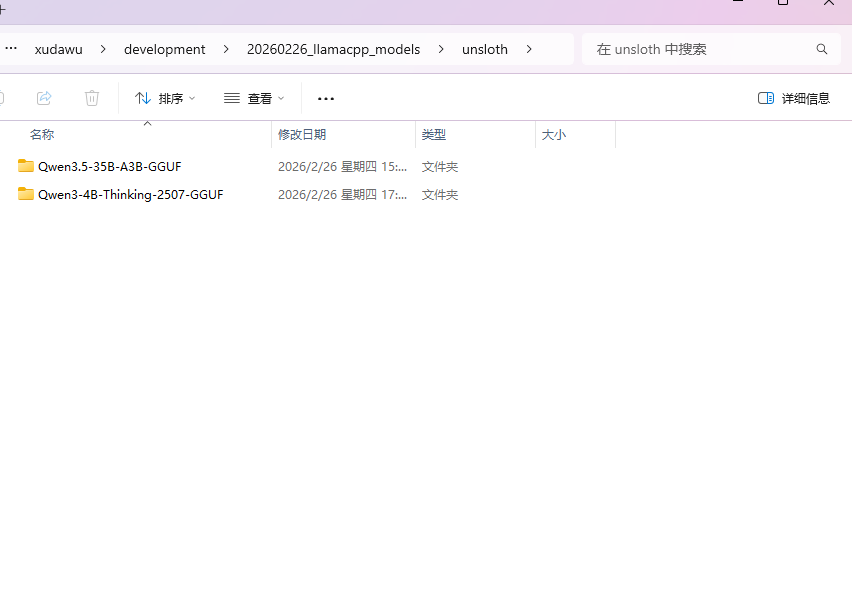The height and width of the screenshot is (592, 852).
Task: Expand chevron after xudawu breadcrumb
Action: [x=103, y=49]
